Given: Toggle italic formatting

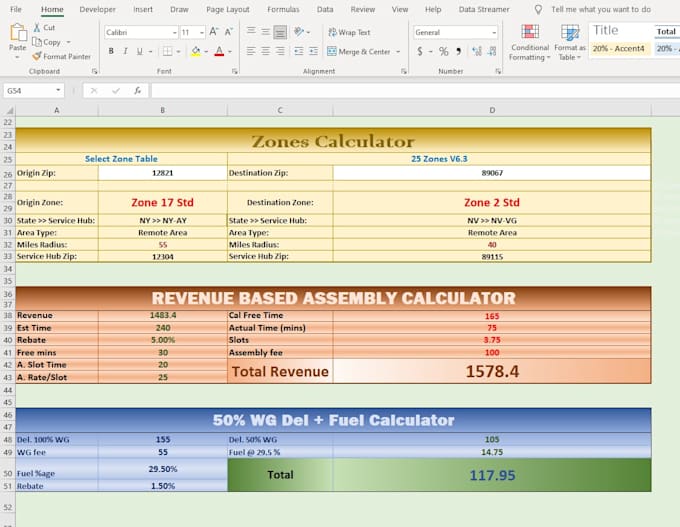Looking at the screenshot, I should tap(125, 51).
